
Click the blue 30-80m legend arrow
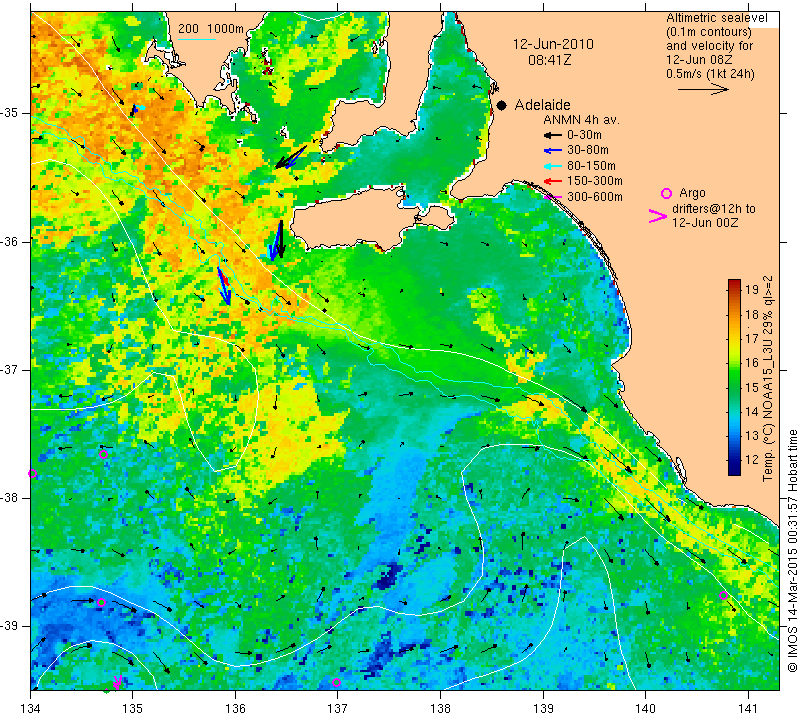tap(553, 151)
